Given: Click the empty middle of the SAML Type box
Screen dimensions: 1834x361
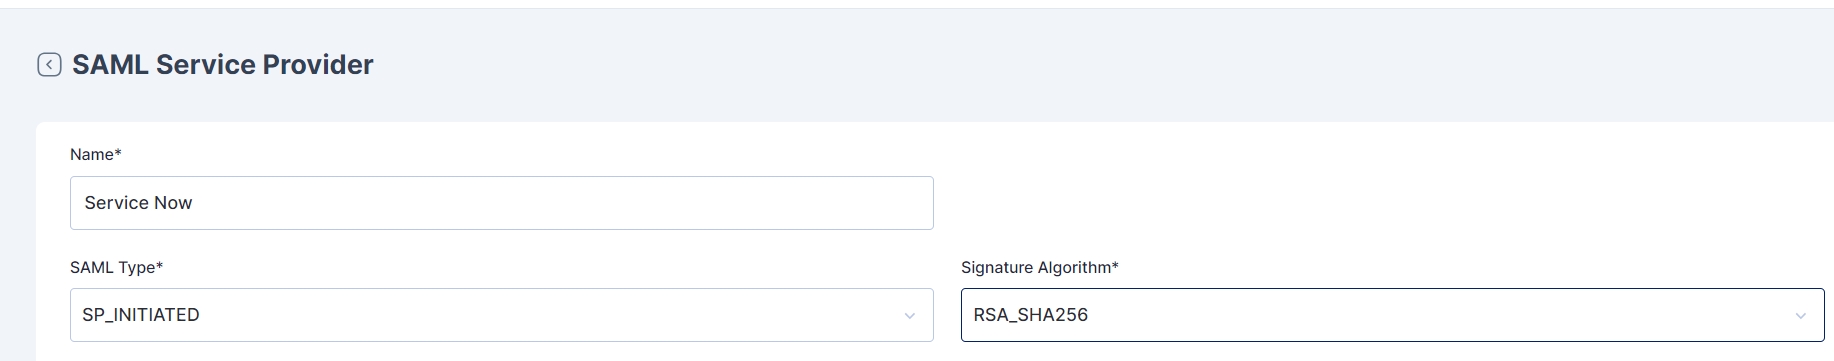Looking at the screenshot, I should pos(550,315).
